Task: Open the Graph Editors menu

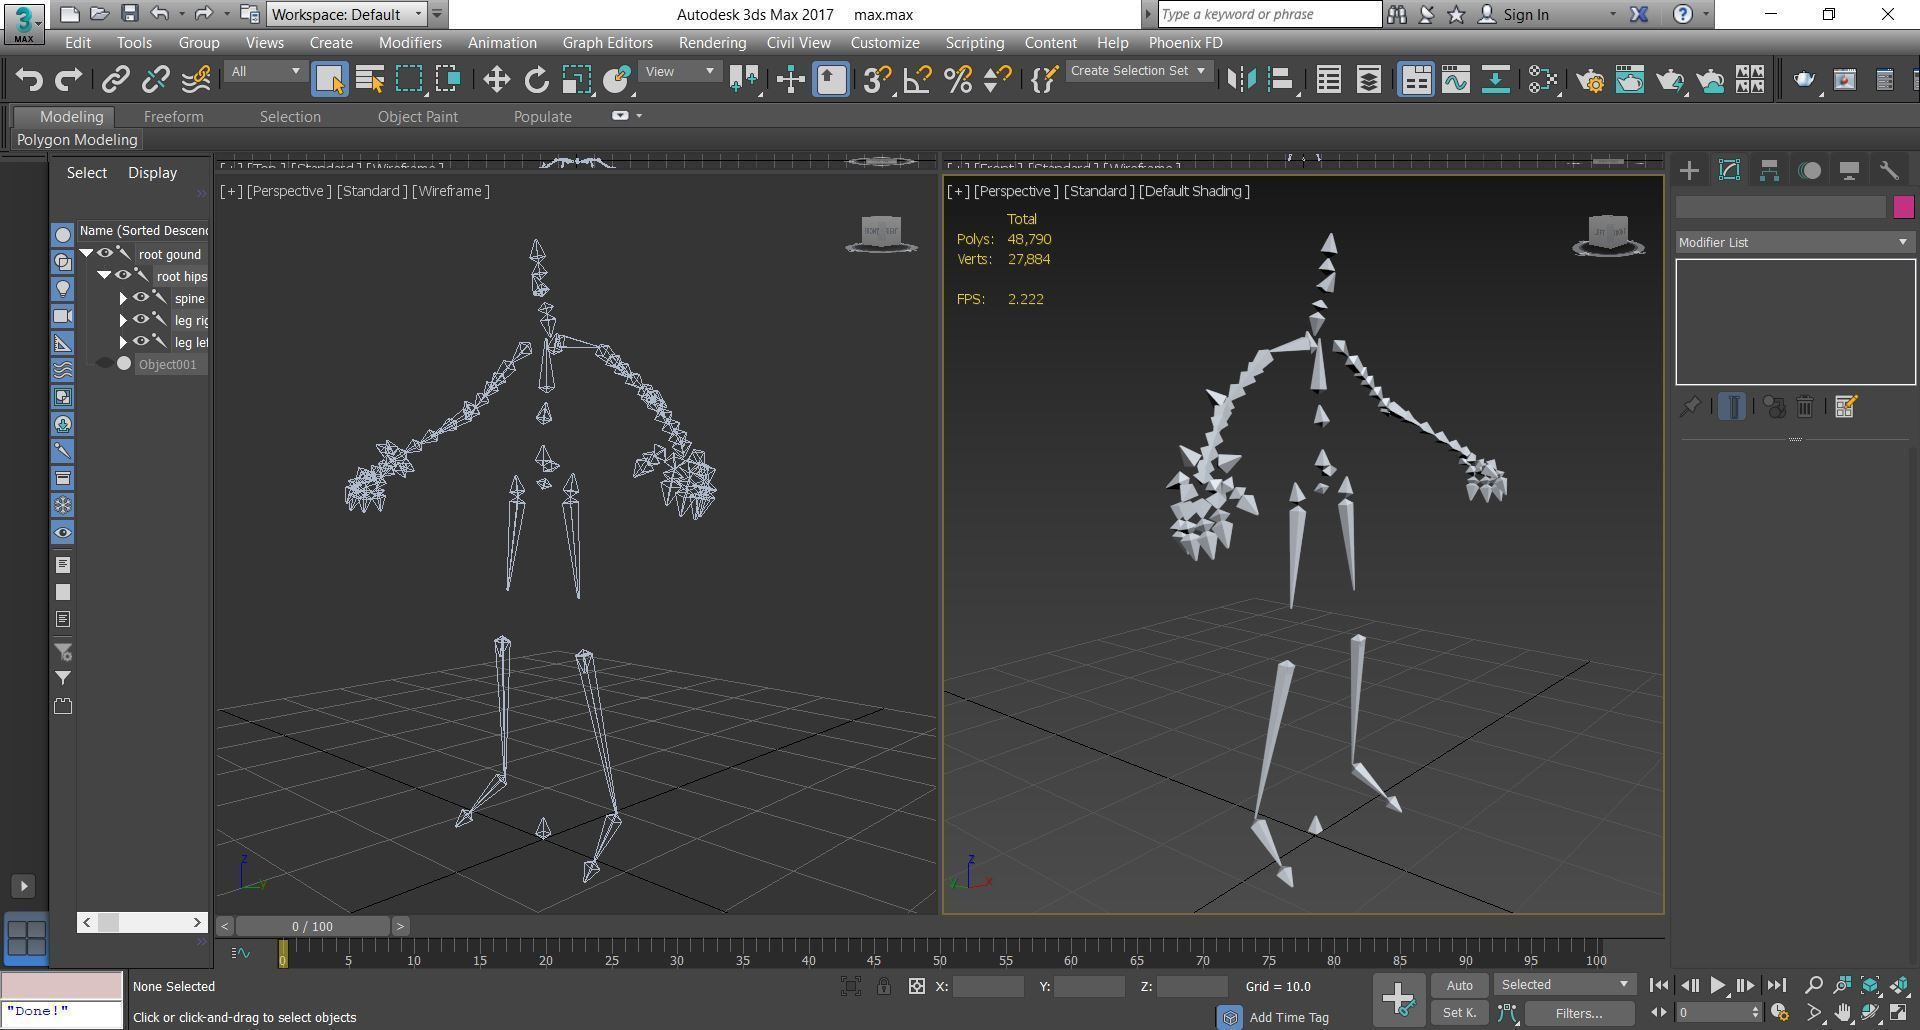Action: [607, 43]
